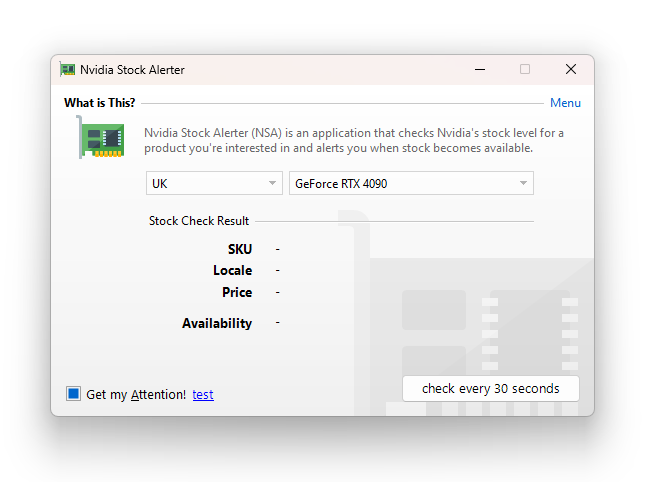Click the test alert link

click(x=203, y=394)
